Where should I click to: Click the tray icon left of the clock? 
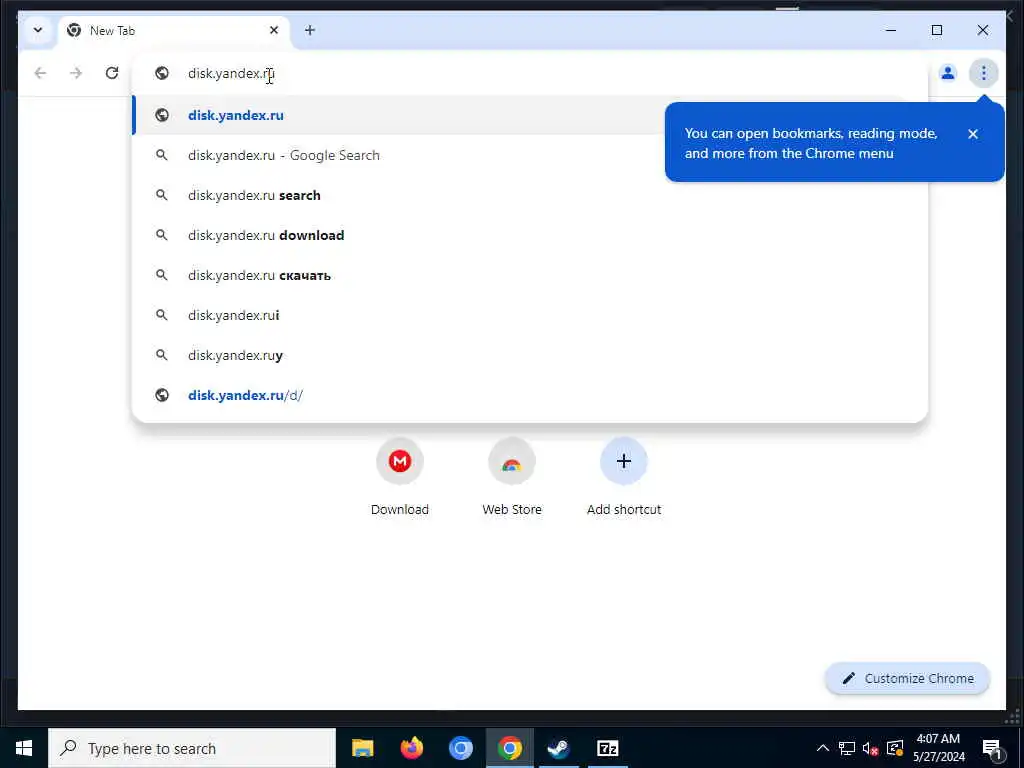click(895, 748)
